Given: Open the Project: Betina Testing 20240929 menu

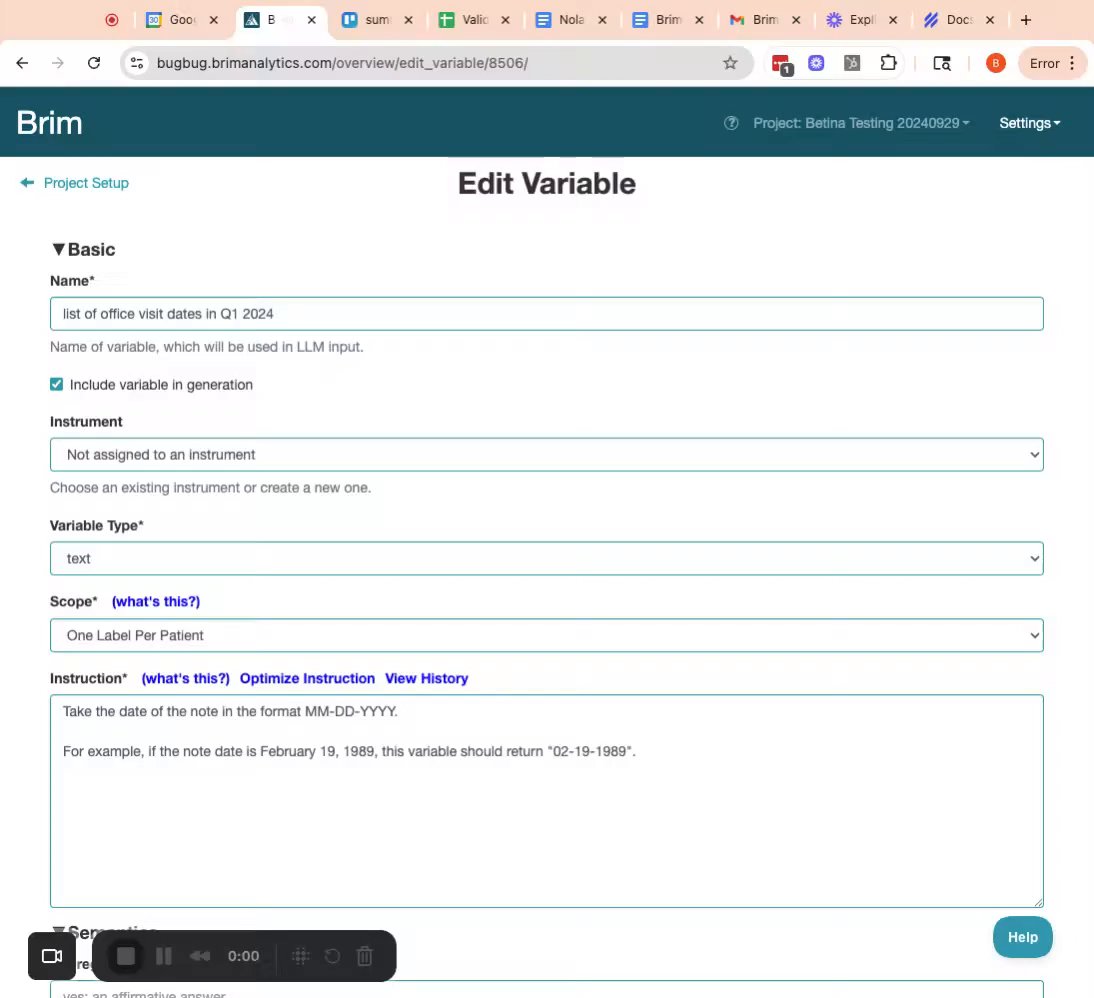Looking at the screenshot, I should coord(861,123).
